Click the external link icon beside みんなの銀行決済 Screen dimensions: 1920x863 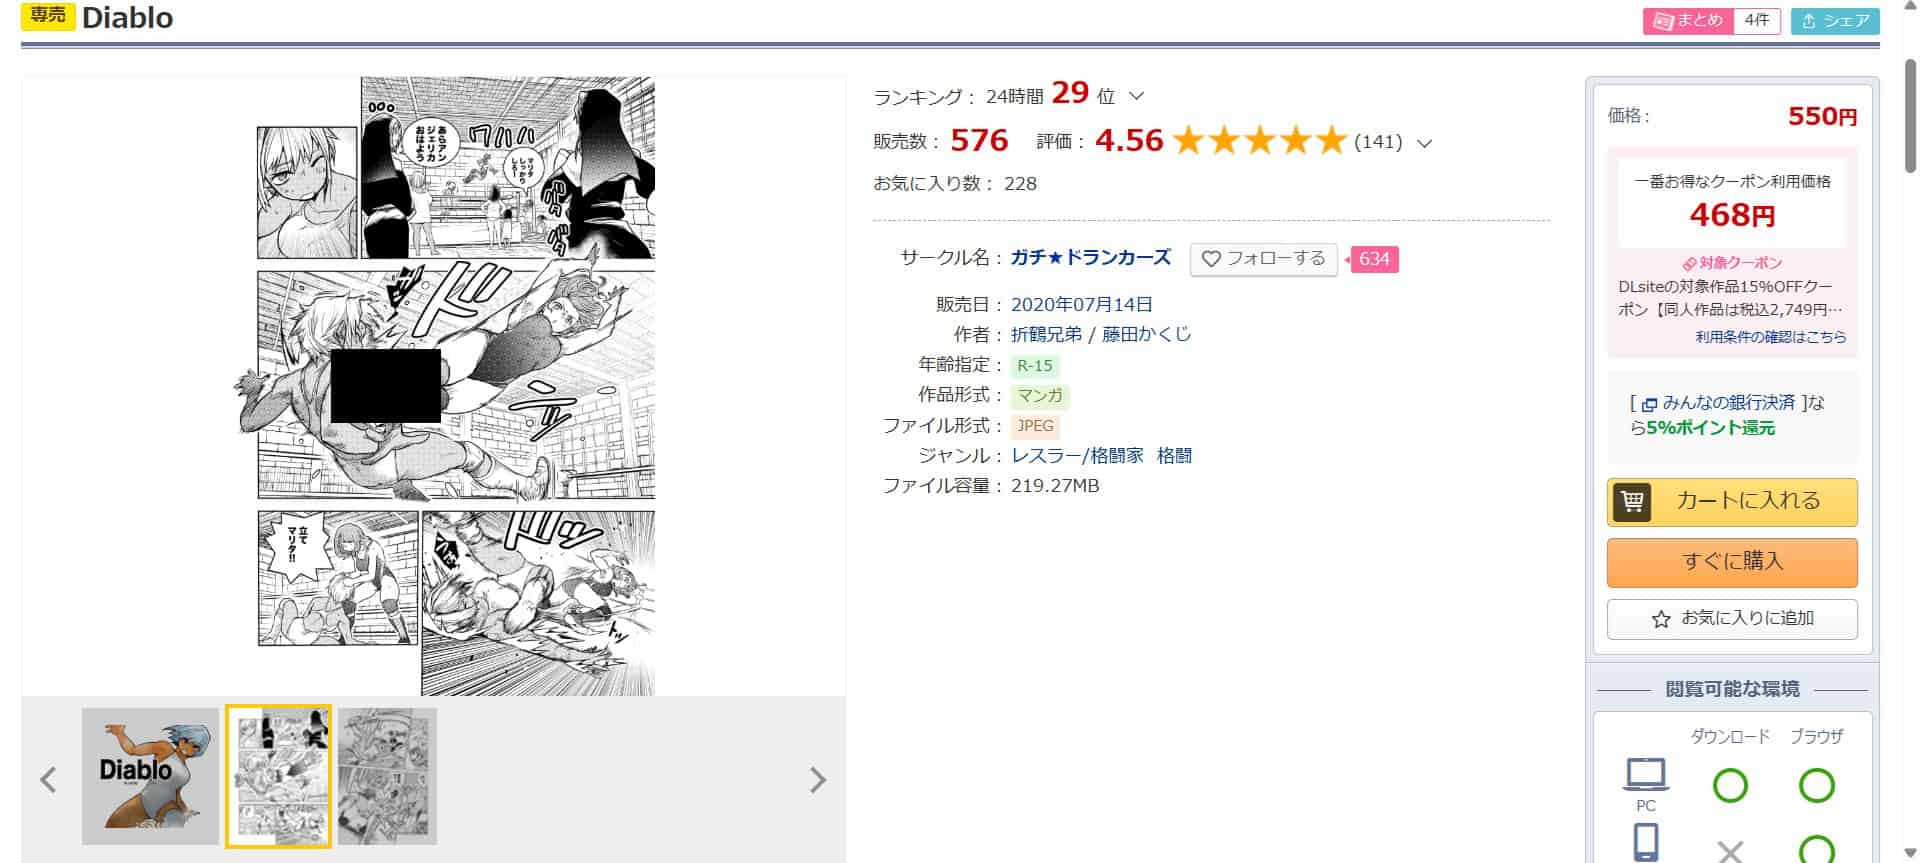pos(1650,404)
